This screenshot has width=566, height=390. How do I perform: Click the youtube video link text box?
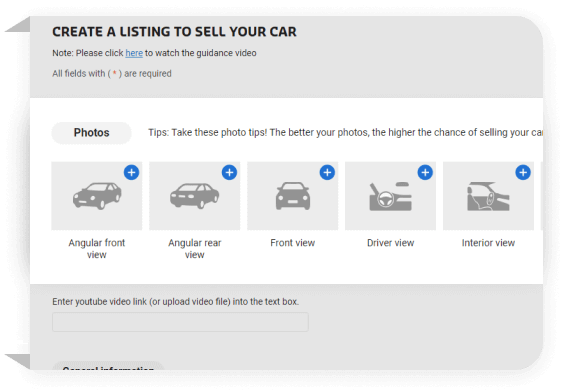(180, 322)
